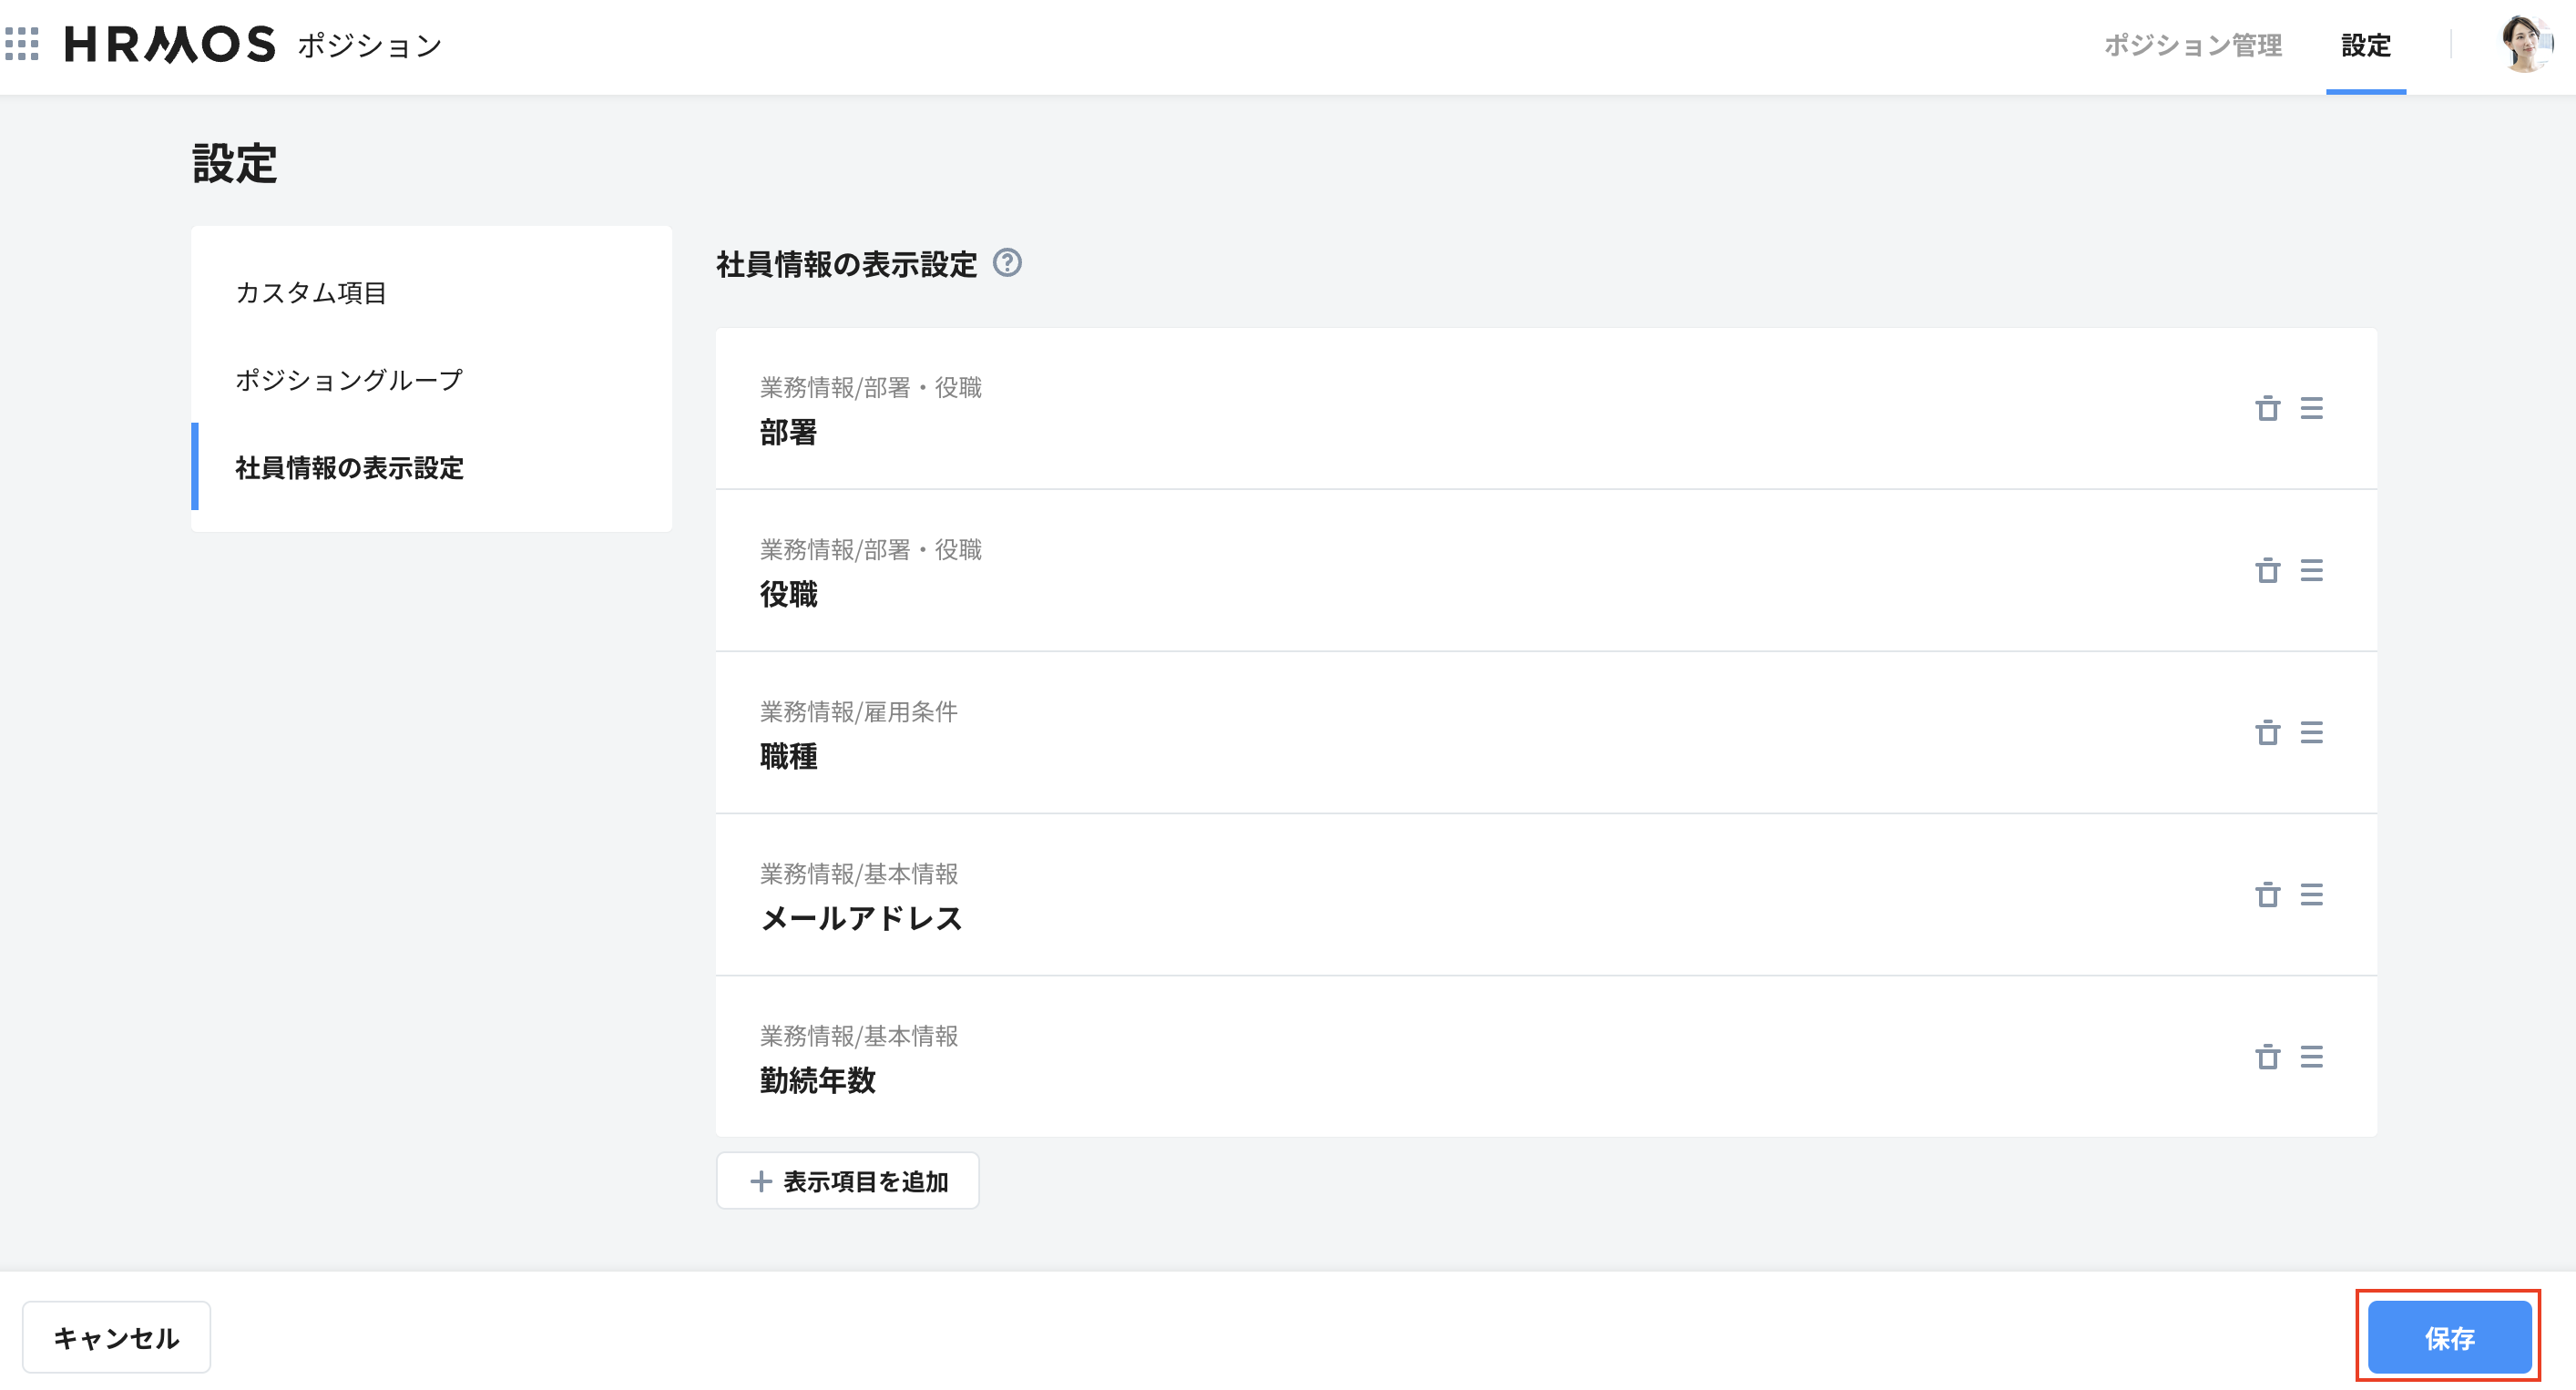Image resolution: width=2576 pixels, height=1390 pixels.
Task: Click the reorder handle on 職種 row
Action: pos(2313,732)
